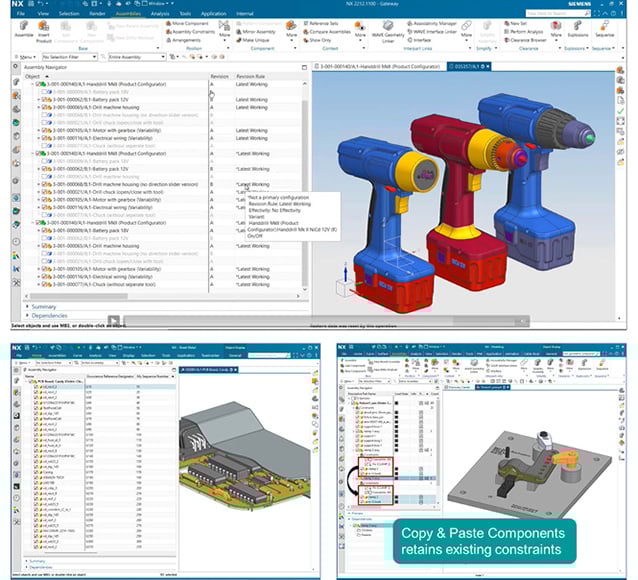Open the Clearance Browser
Screen dimensions: 638x580
tap(525, 40)
